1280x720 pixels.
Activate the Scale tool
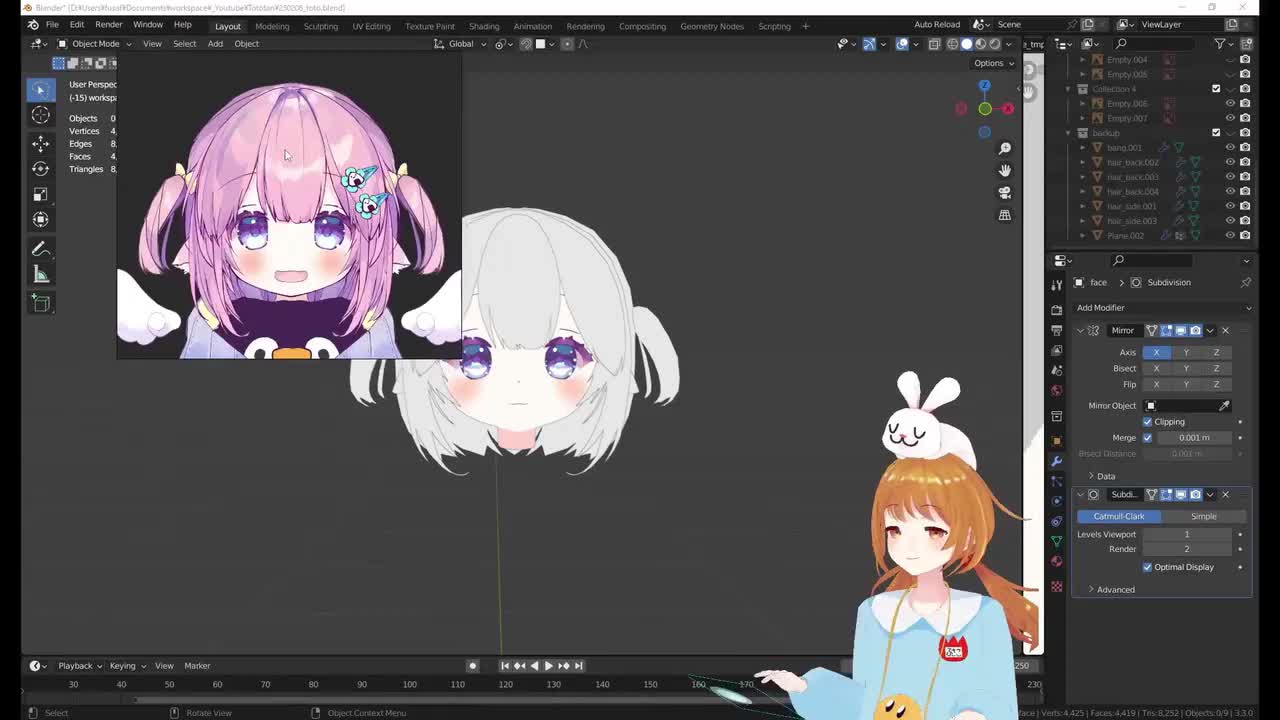[x=40, y=194]
